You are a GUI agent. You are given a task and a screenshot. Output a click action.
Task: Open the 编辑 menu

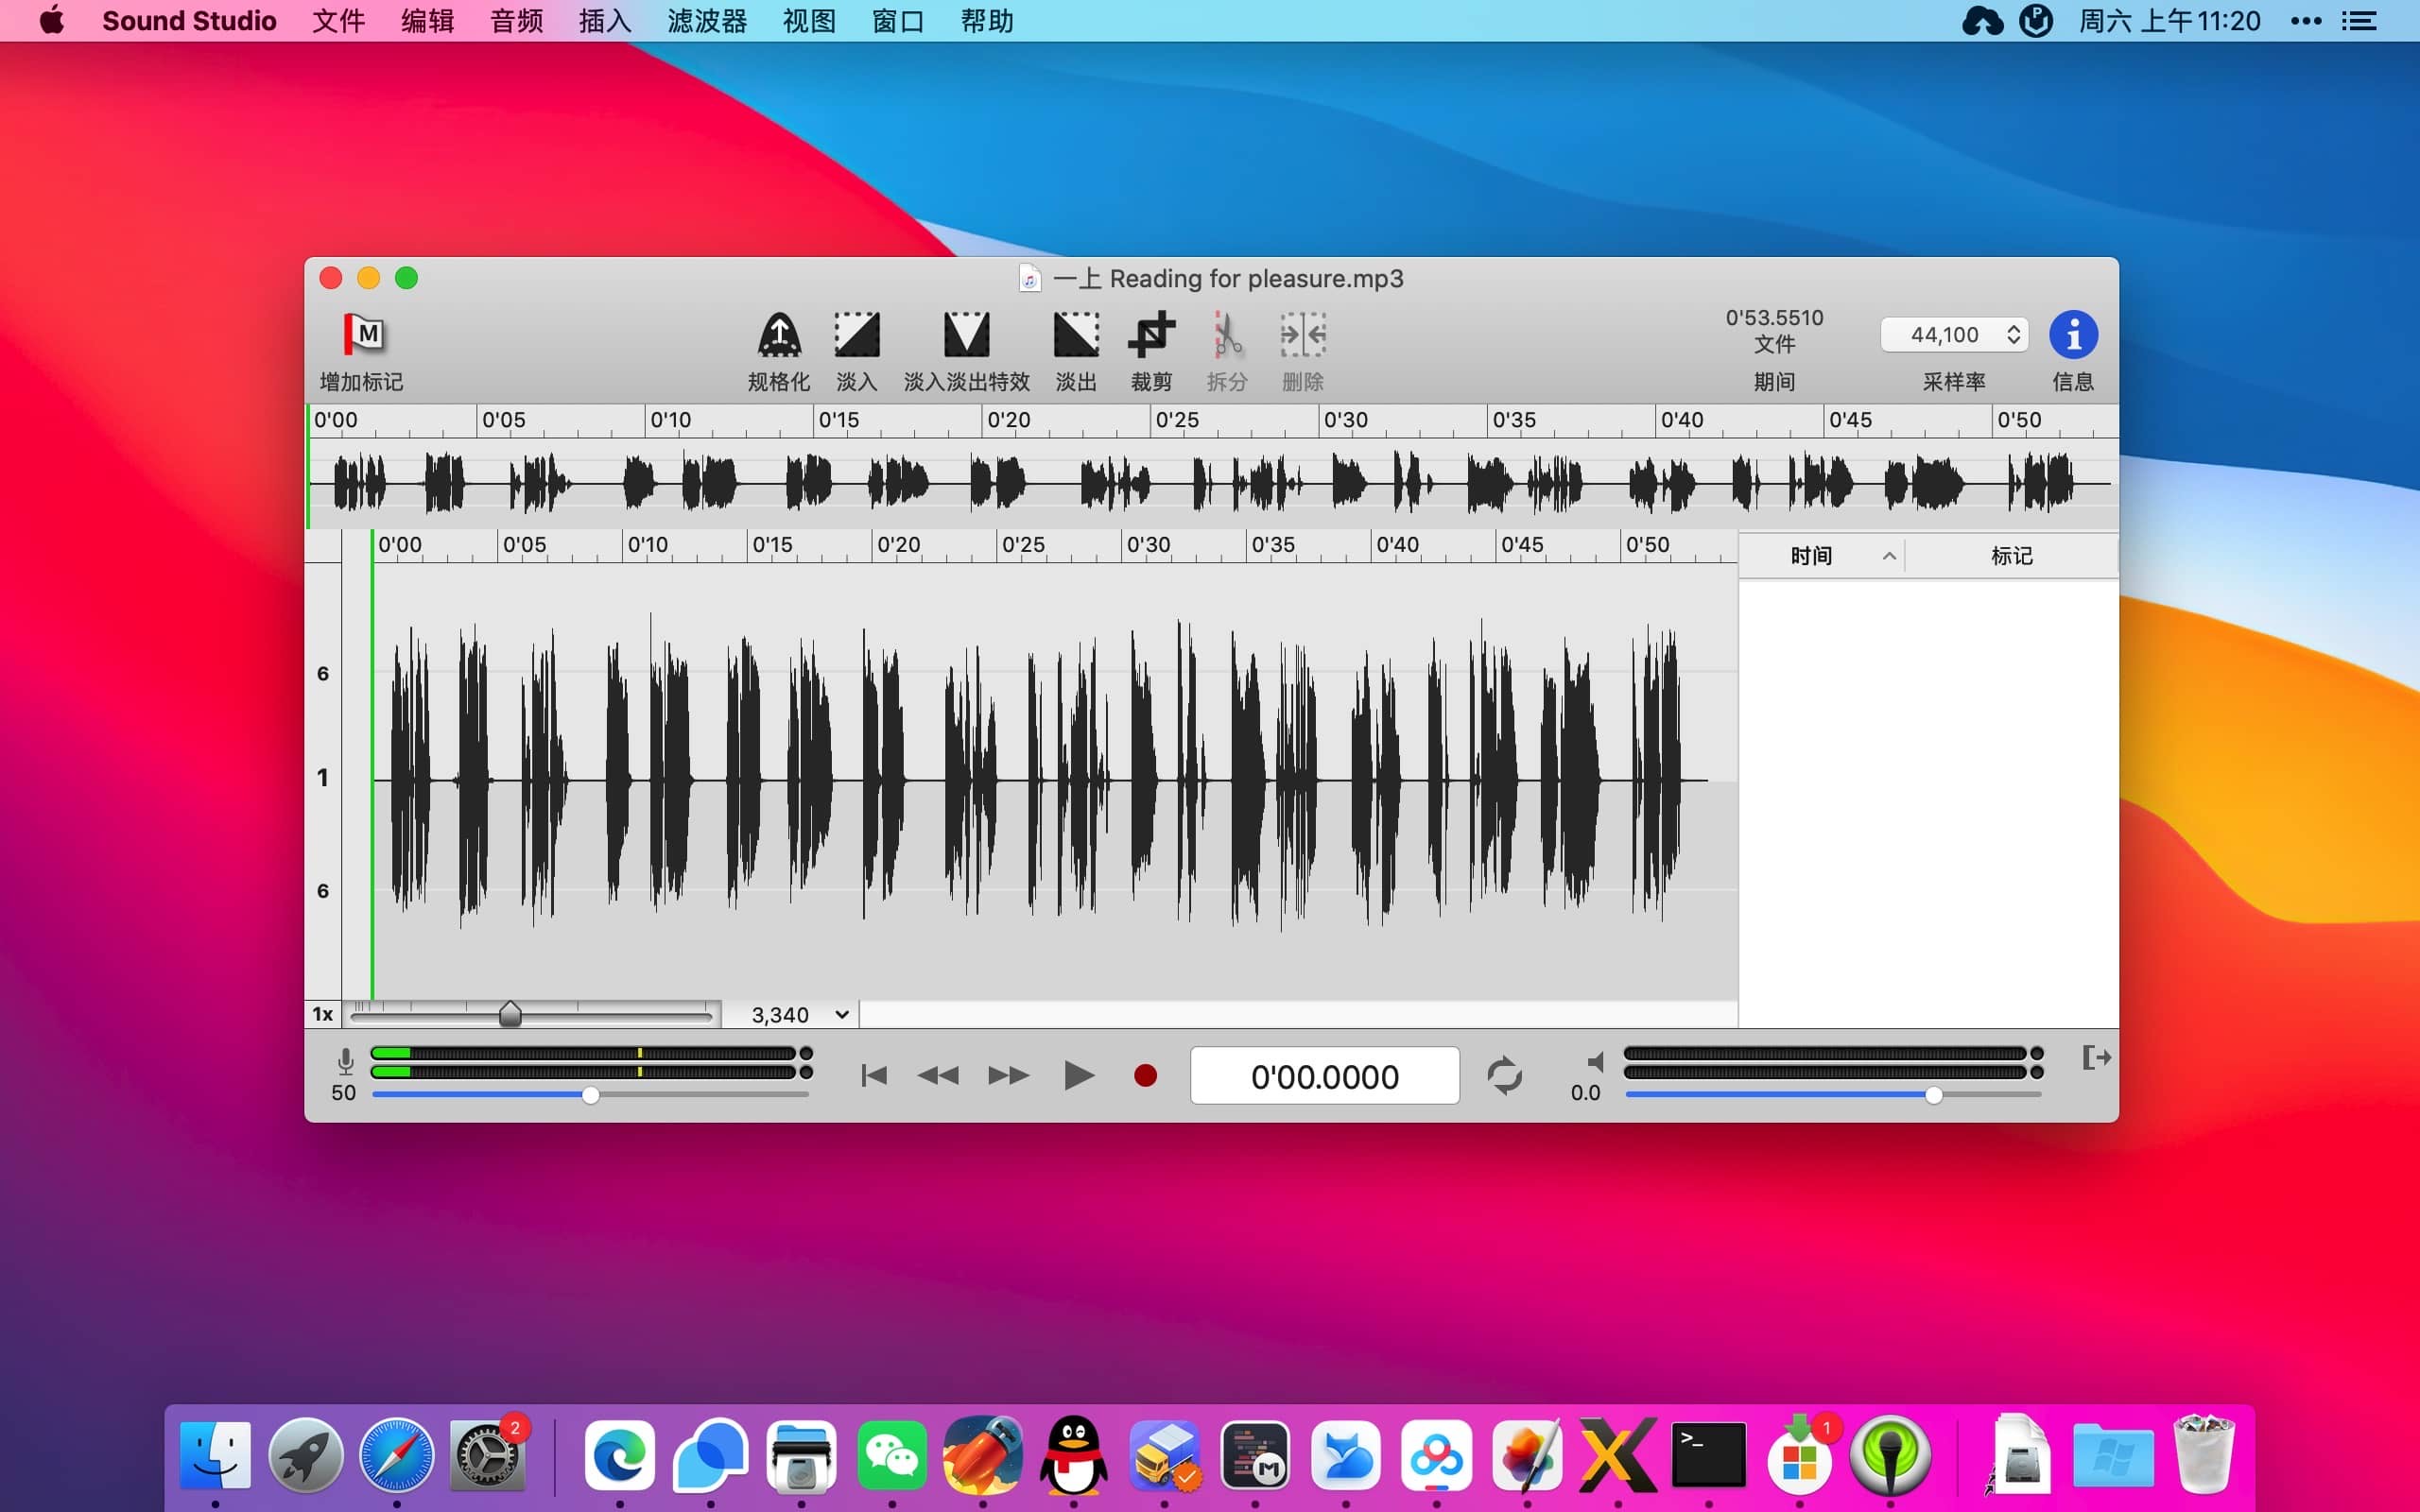tap(427, 21)
